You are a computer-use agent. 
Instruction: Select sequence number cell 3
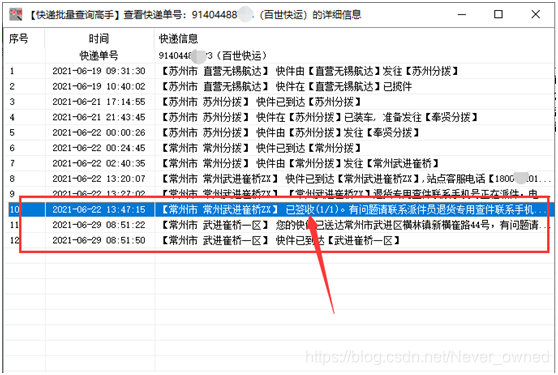[12, 102]
